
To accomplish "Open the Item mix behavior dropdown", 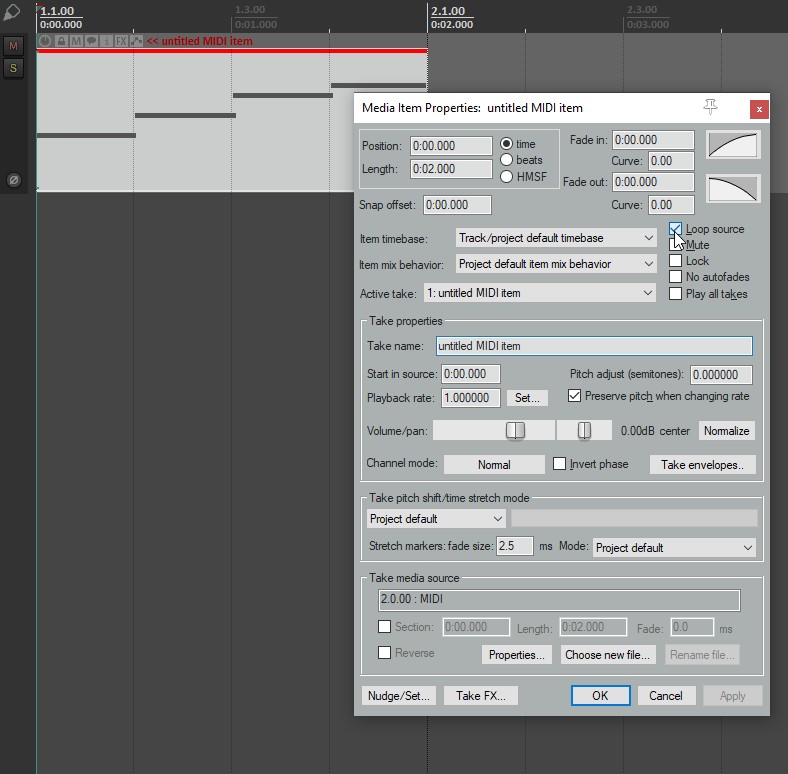I will [x=555, y=264].
